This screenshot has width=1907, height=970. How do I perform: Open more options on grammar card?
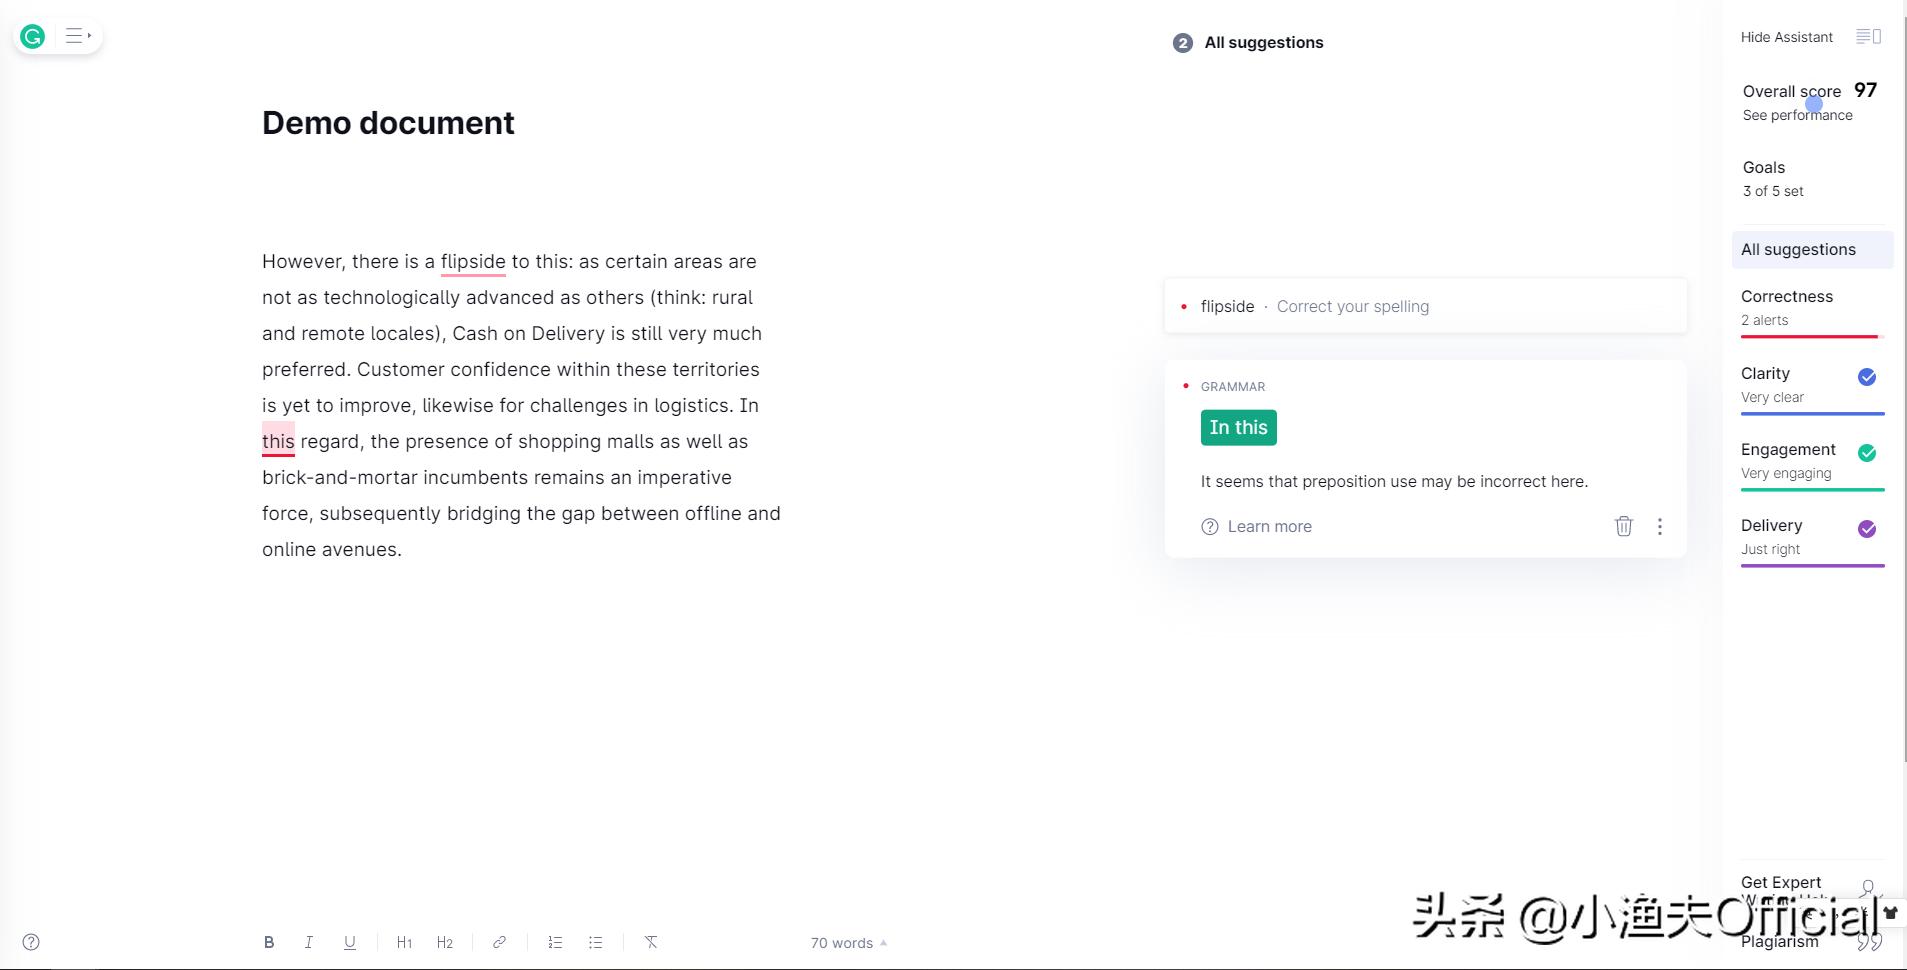pyautogui.click(x=1660, y=526)
